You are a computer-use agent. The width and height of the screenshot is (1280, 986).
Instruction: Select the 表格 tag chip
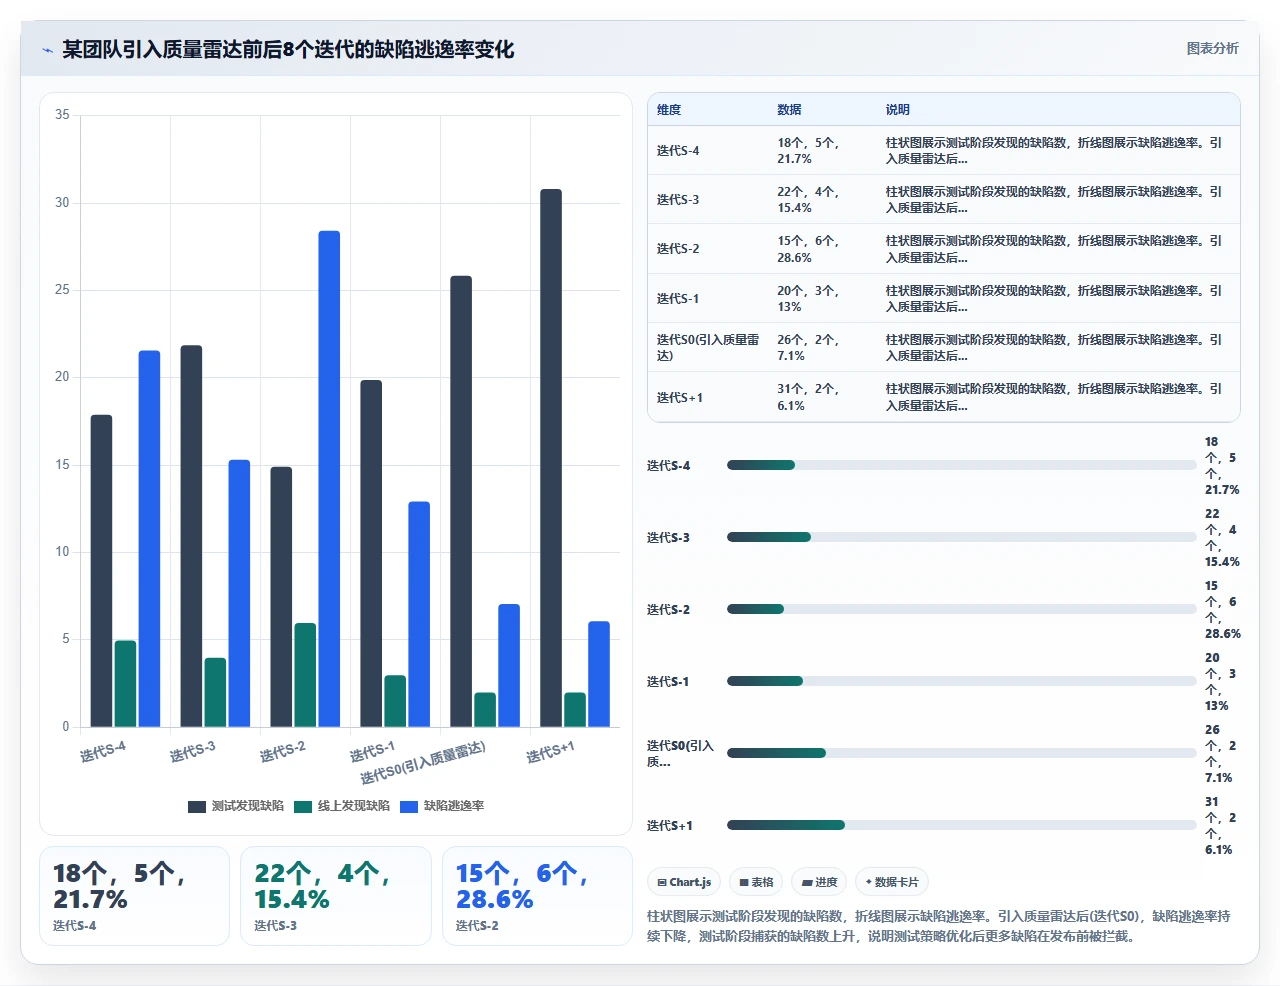pyautogui.click(x=756, y=882)
